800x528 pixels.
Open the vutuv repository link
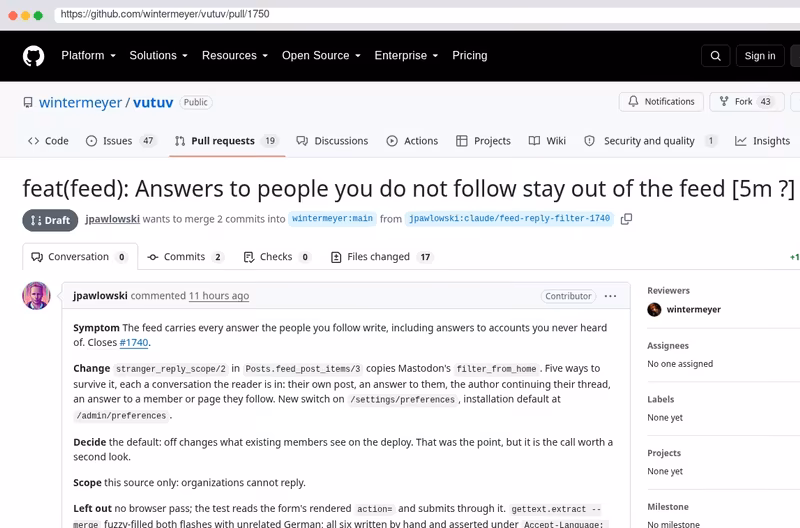tap(153, 103)
